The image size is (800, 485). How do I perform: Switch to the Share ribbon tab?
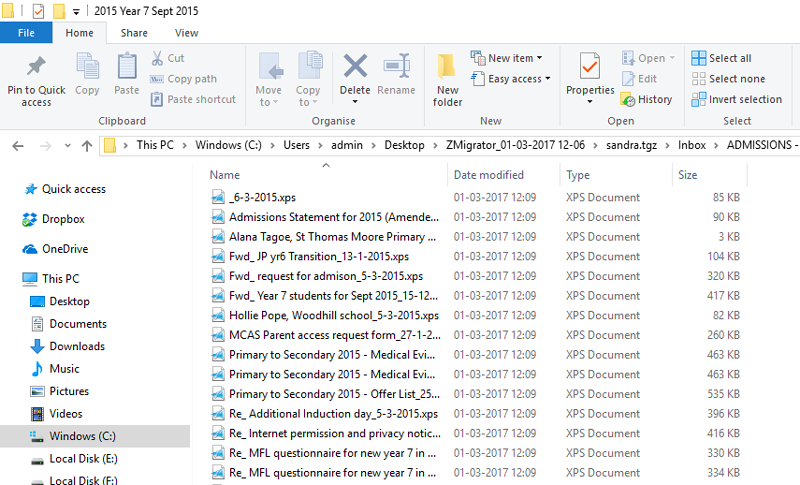click(134, 33)
